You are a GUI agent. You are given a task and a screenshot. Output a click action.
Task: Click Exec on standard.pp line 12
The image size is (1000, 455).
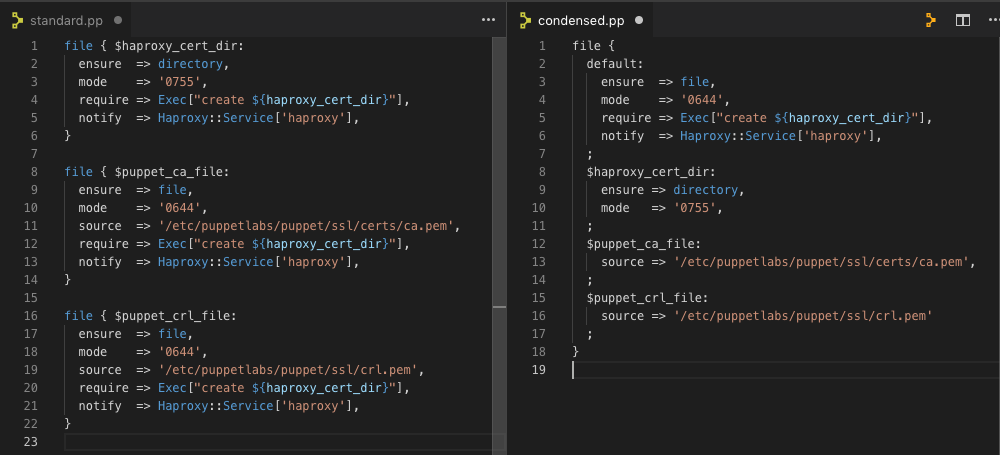(x=172, y=244)
